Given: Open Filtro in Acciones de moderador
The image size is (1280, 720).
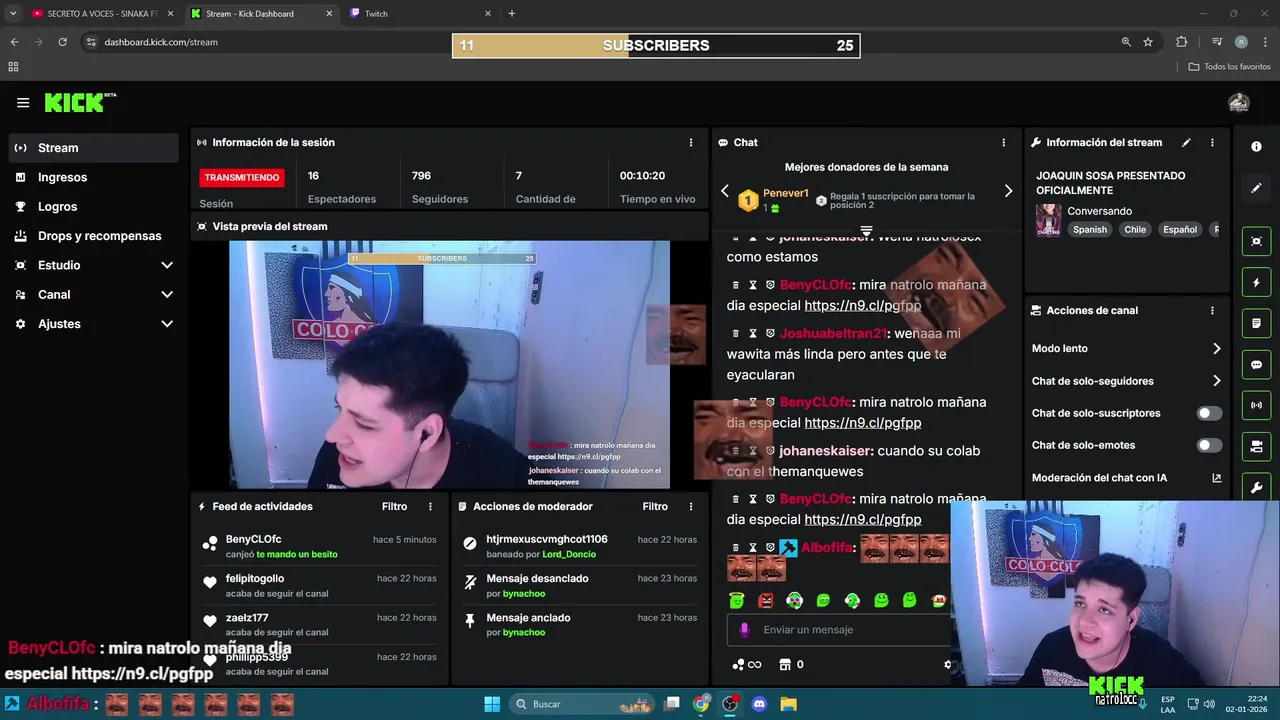Looking at the screenshot, I should [x=655, y=506].
